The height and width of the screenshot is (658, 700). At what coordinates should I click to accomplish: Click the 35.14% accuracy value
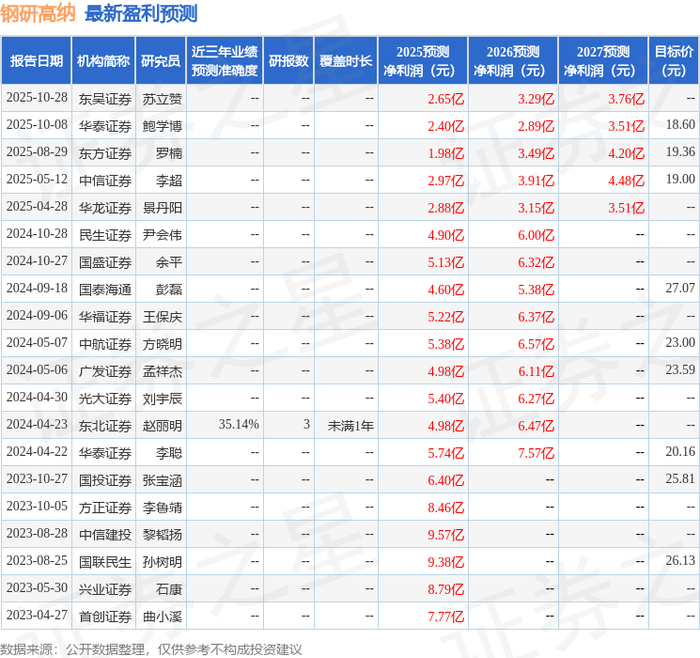(x=238, y=424)
